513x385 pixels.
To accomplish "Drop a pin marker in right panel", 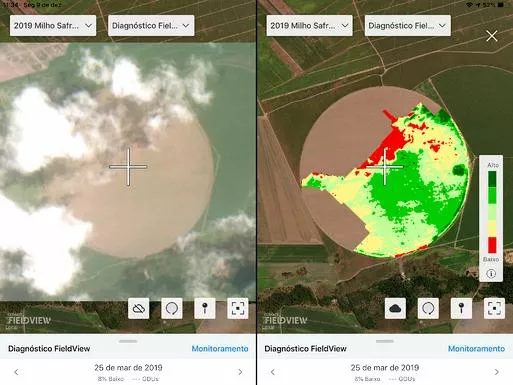I will (x=461, y=309).
